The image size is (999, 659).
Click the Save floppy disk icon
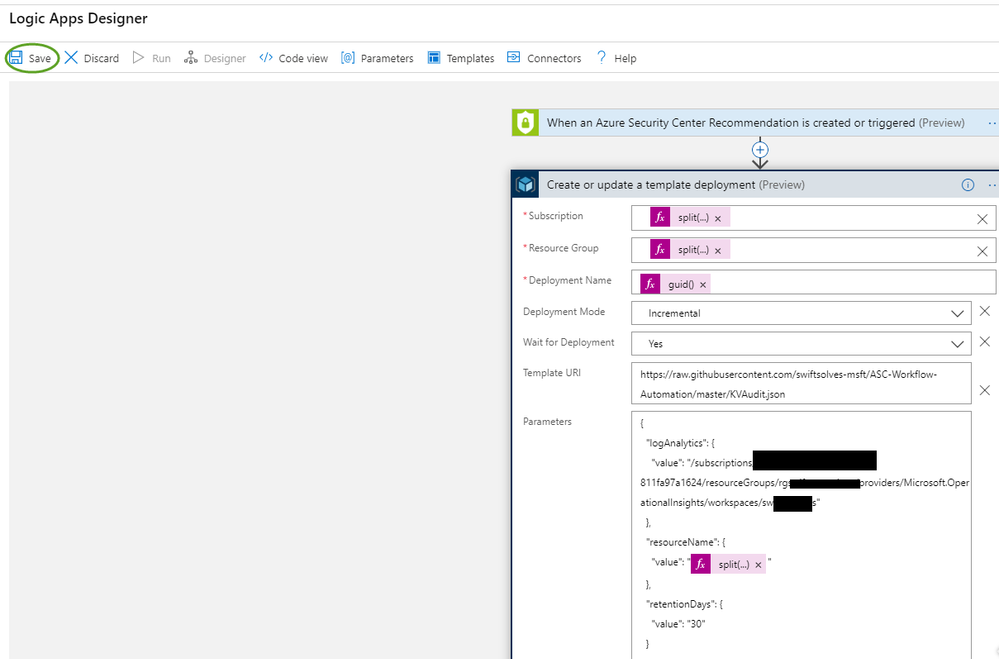tap(16, 58)
